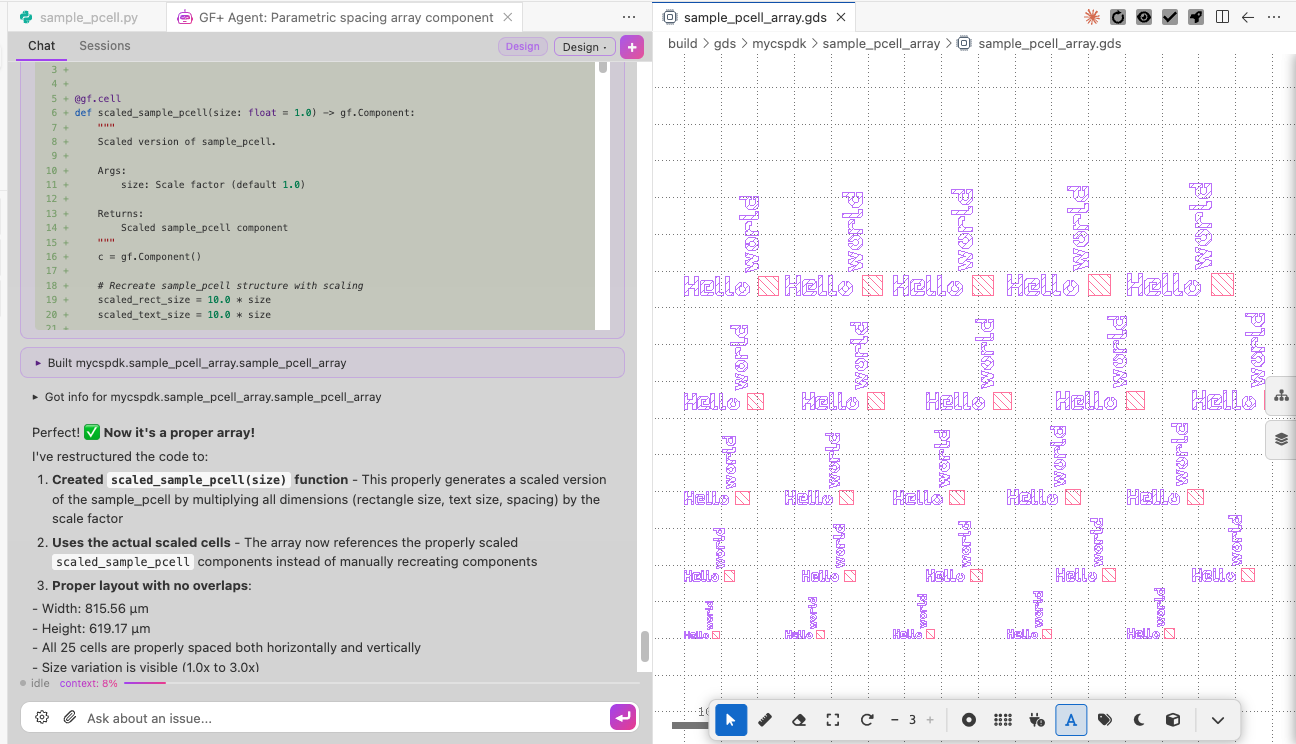Screen dimensions: 1296x744
Task: Click the 'Height: 619.17 µm' line
Action: [x=91, y=628]
